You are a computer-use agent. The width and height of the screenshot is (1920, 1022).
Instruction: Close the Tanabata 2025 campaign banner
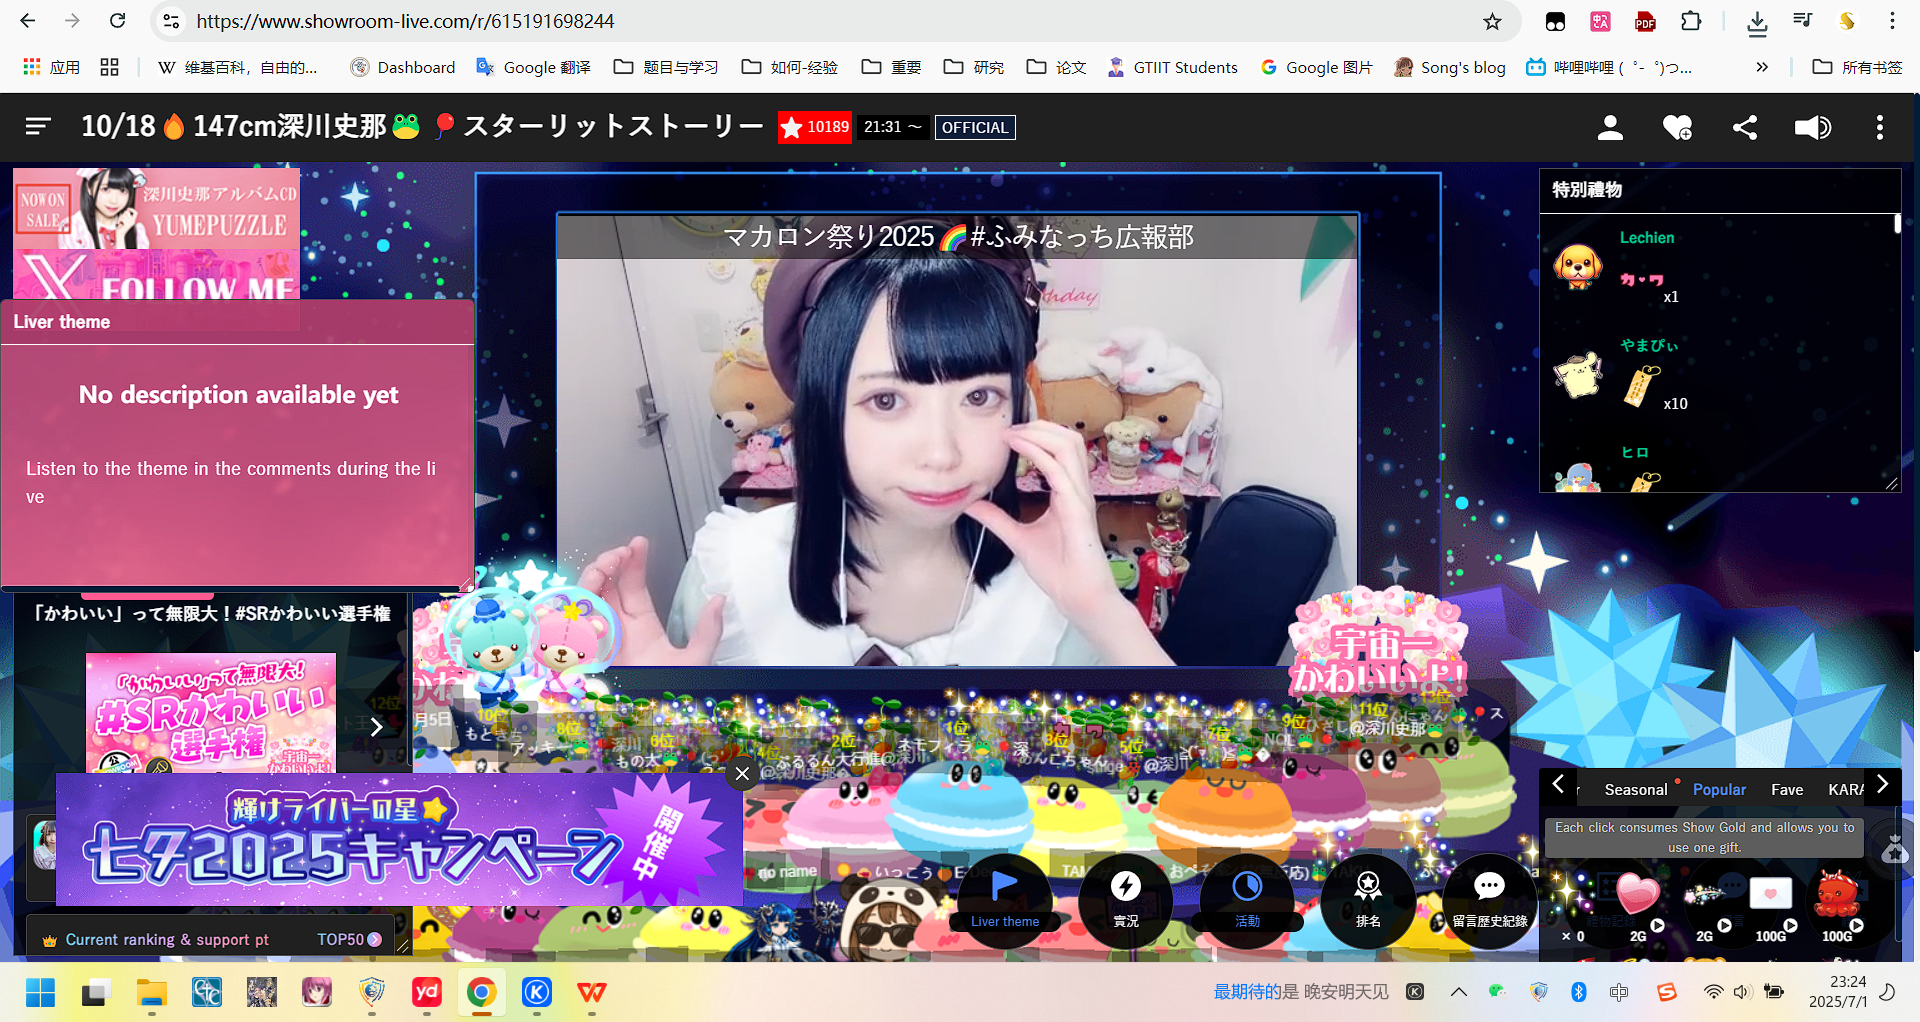[742, 773]
